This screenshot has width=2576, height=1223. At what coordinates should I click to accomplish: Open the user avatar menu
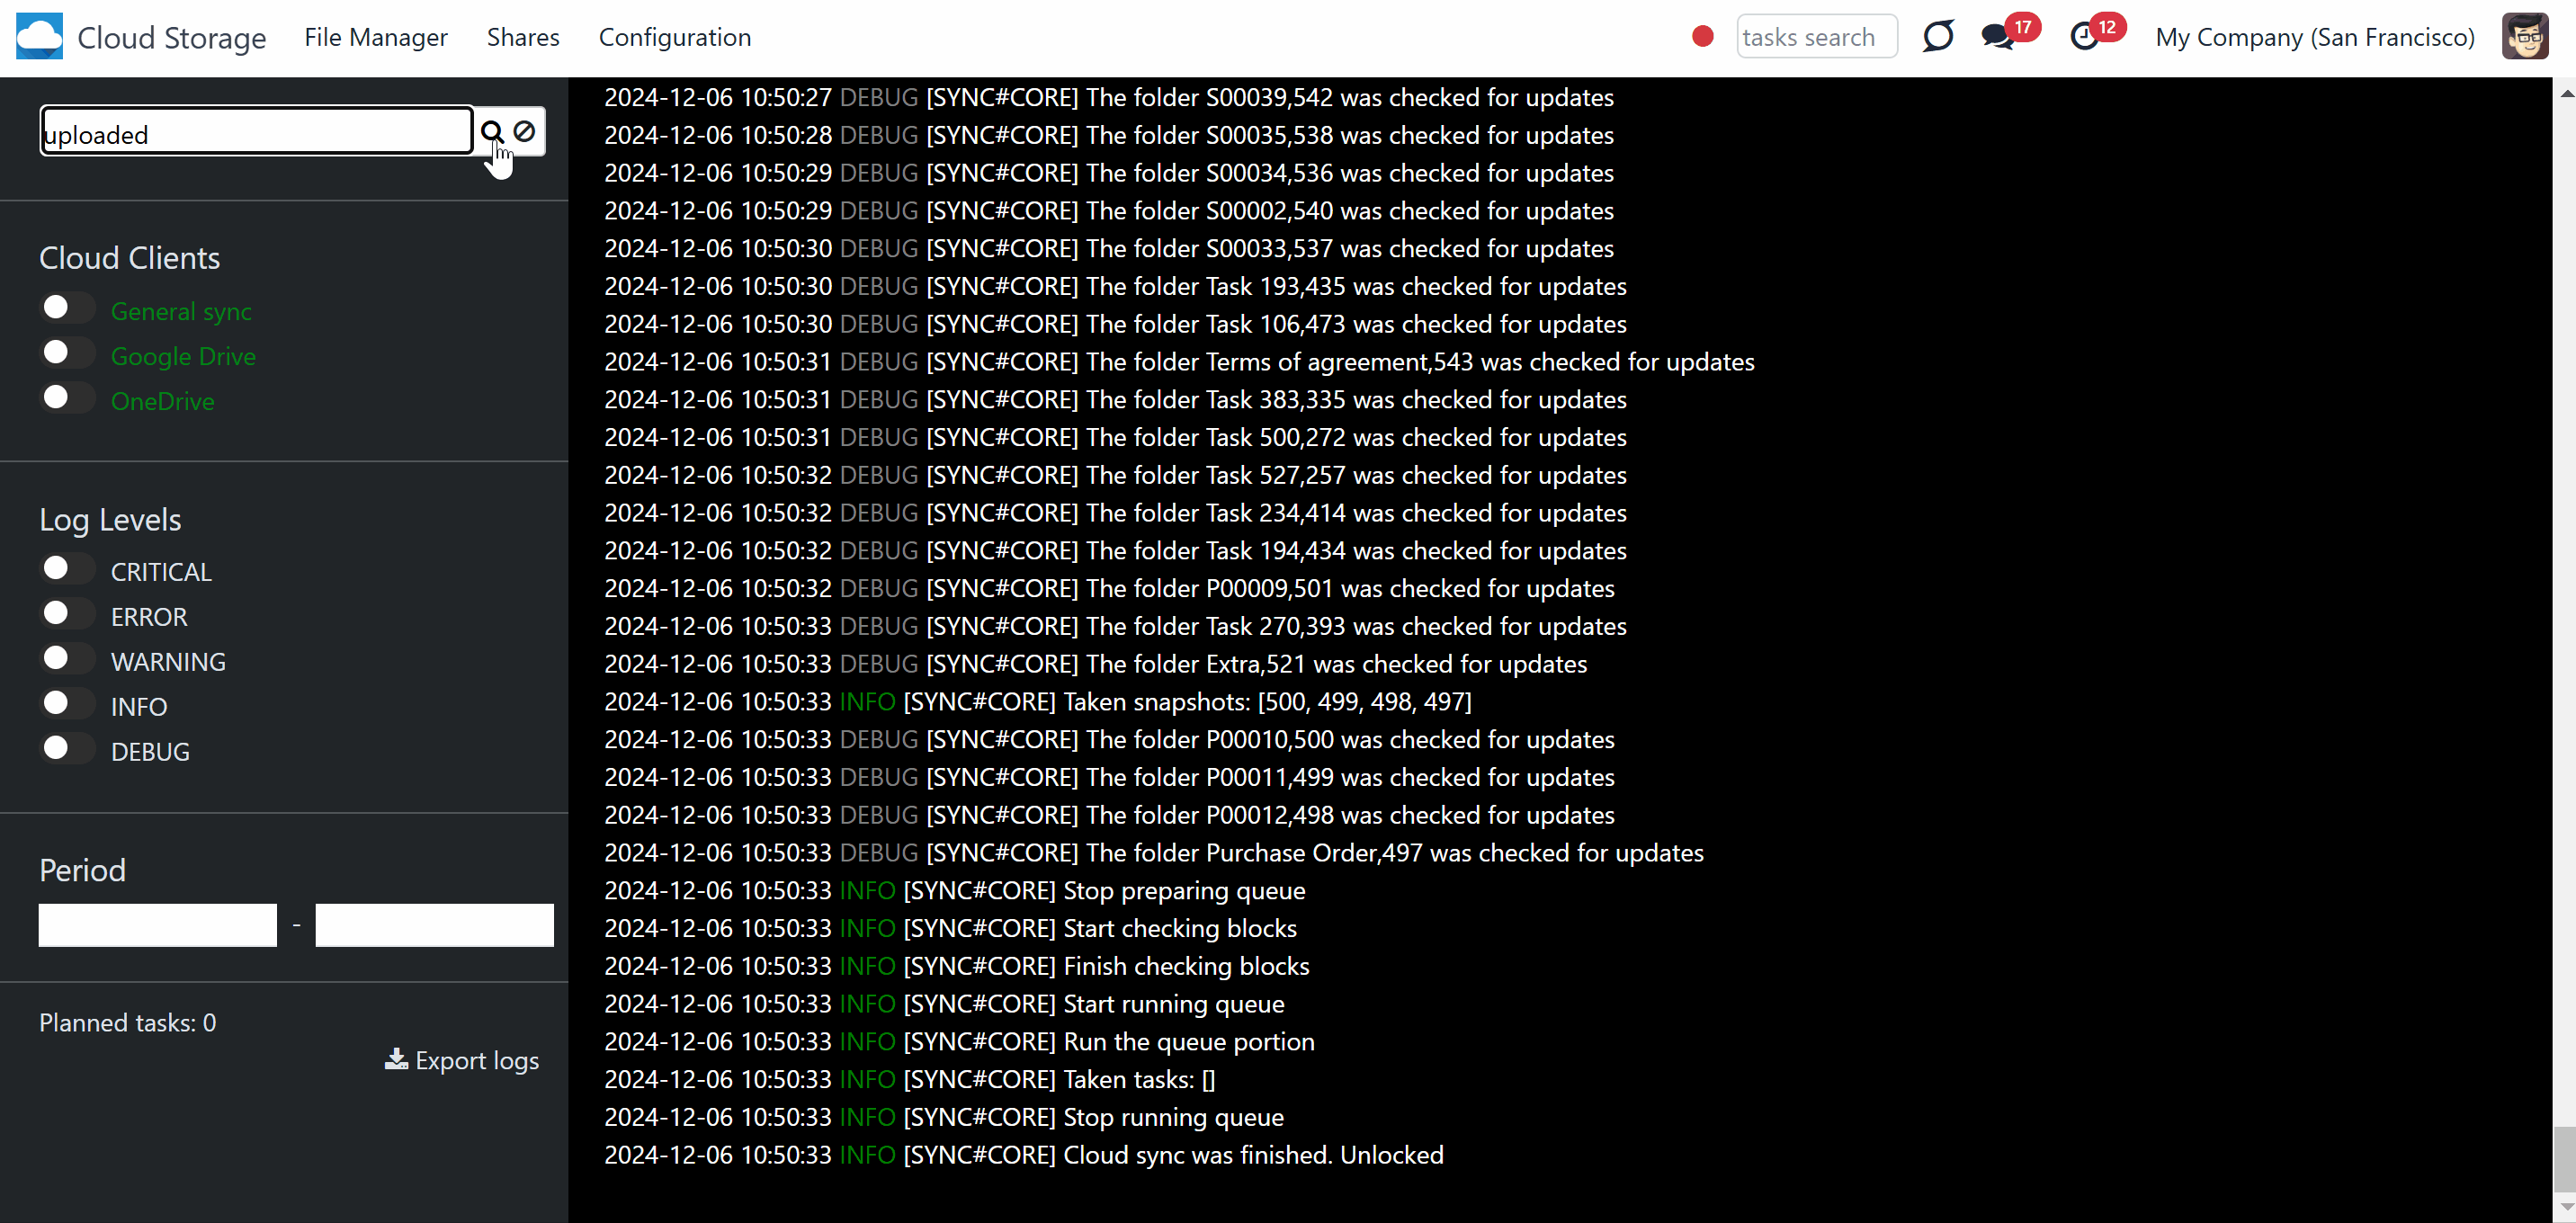coord(2525,37)
